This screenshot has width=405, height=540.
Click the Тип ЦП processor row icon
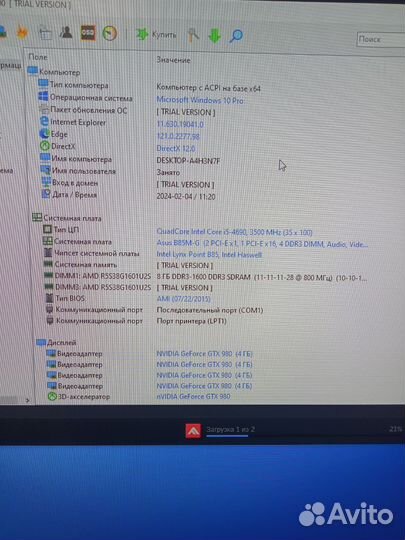47,229
